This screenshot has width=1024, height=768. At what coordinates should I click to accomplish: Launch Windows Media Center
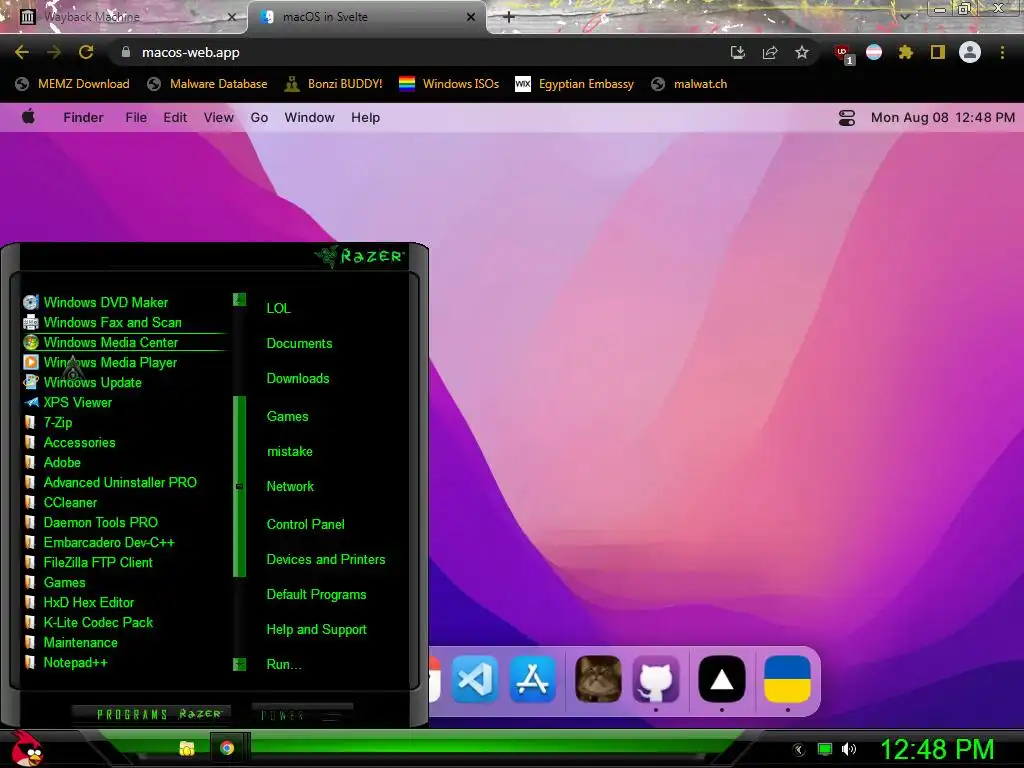[x=124, y=342]
